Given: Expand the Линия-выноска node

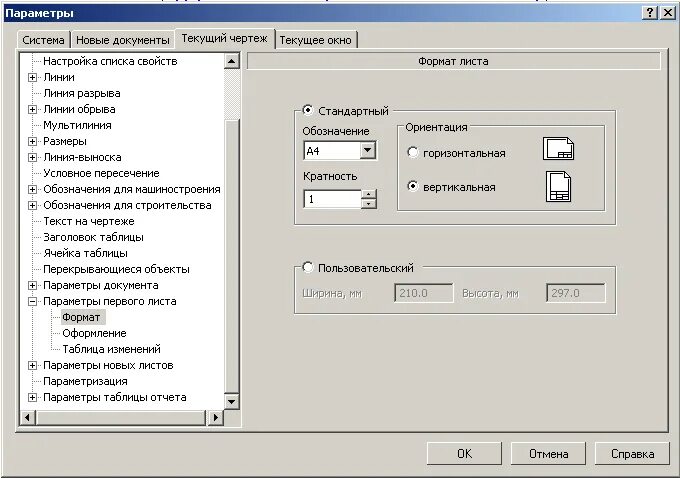Looking at the screenshot, I should [x=32, y=157].
